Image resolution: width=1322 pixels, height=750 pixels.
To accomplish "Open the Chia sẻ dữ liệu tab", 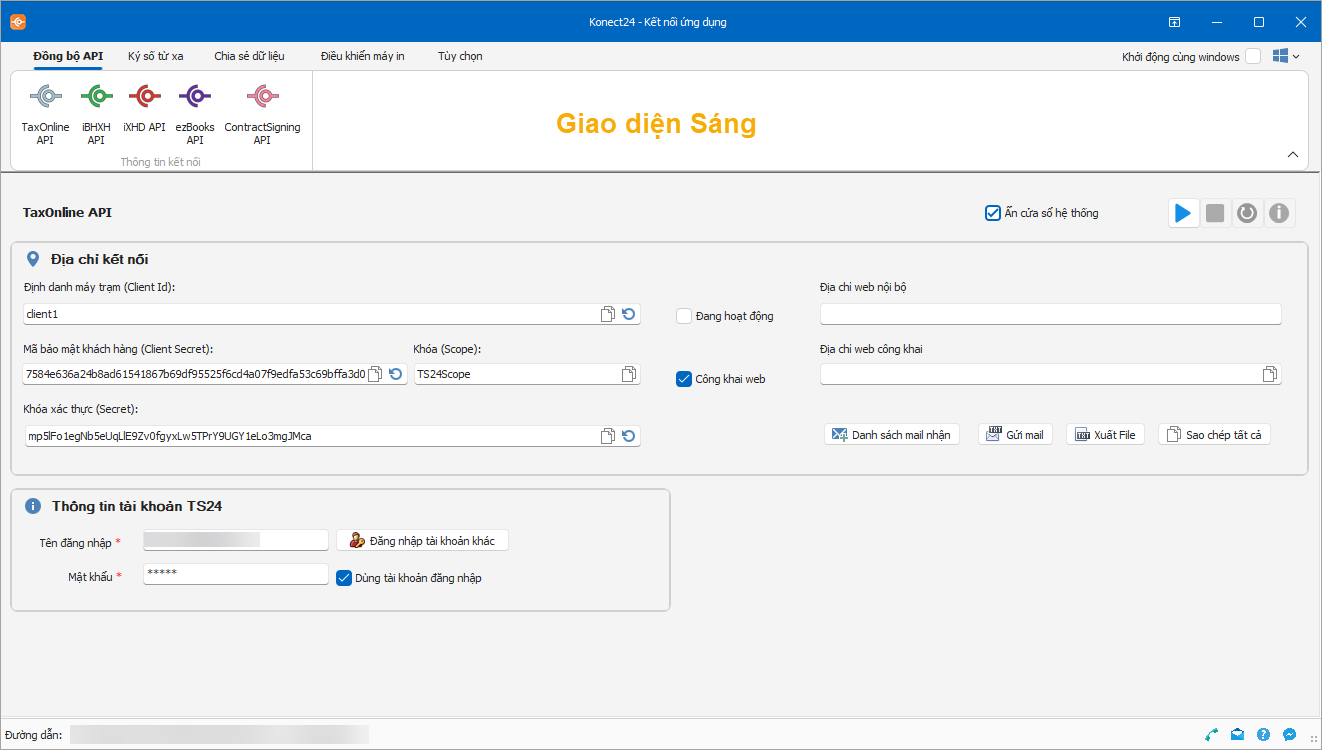I will click(x=249, y=56).
